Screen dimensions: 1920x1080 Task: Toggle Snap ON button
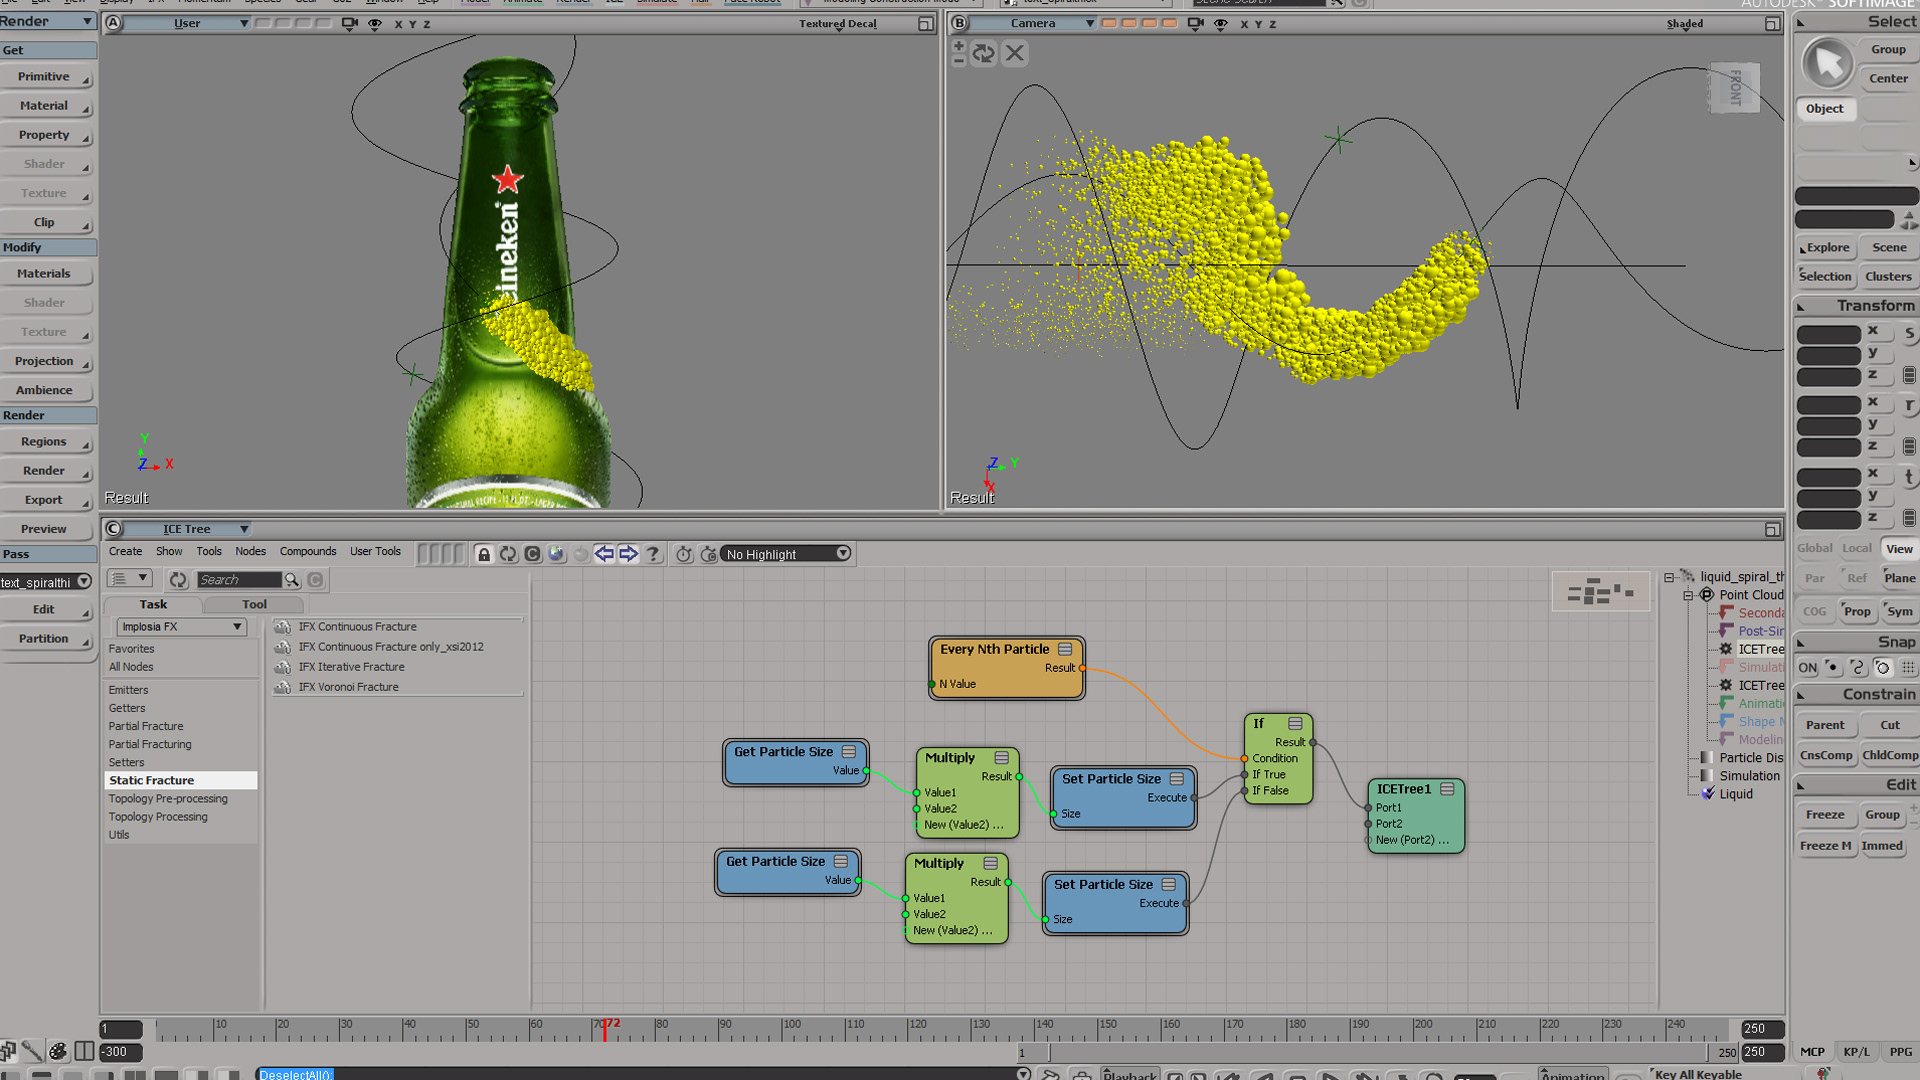(x=1808, y=668)
